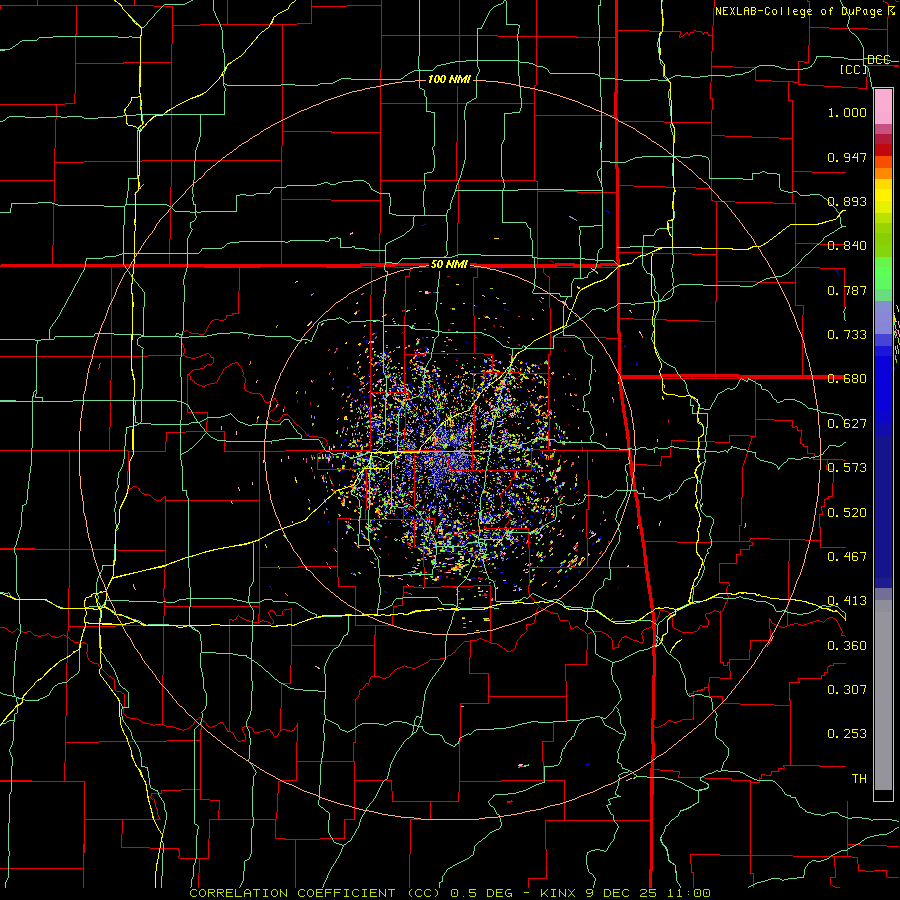Click the radar site center of the echoes
The image size is (900, 900).
click(449, 452)
